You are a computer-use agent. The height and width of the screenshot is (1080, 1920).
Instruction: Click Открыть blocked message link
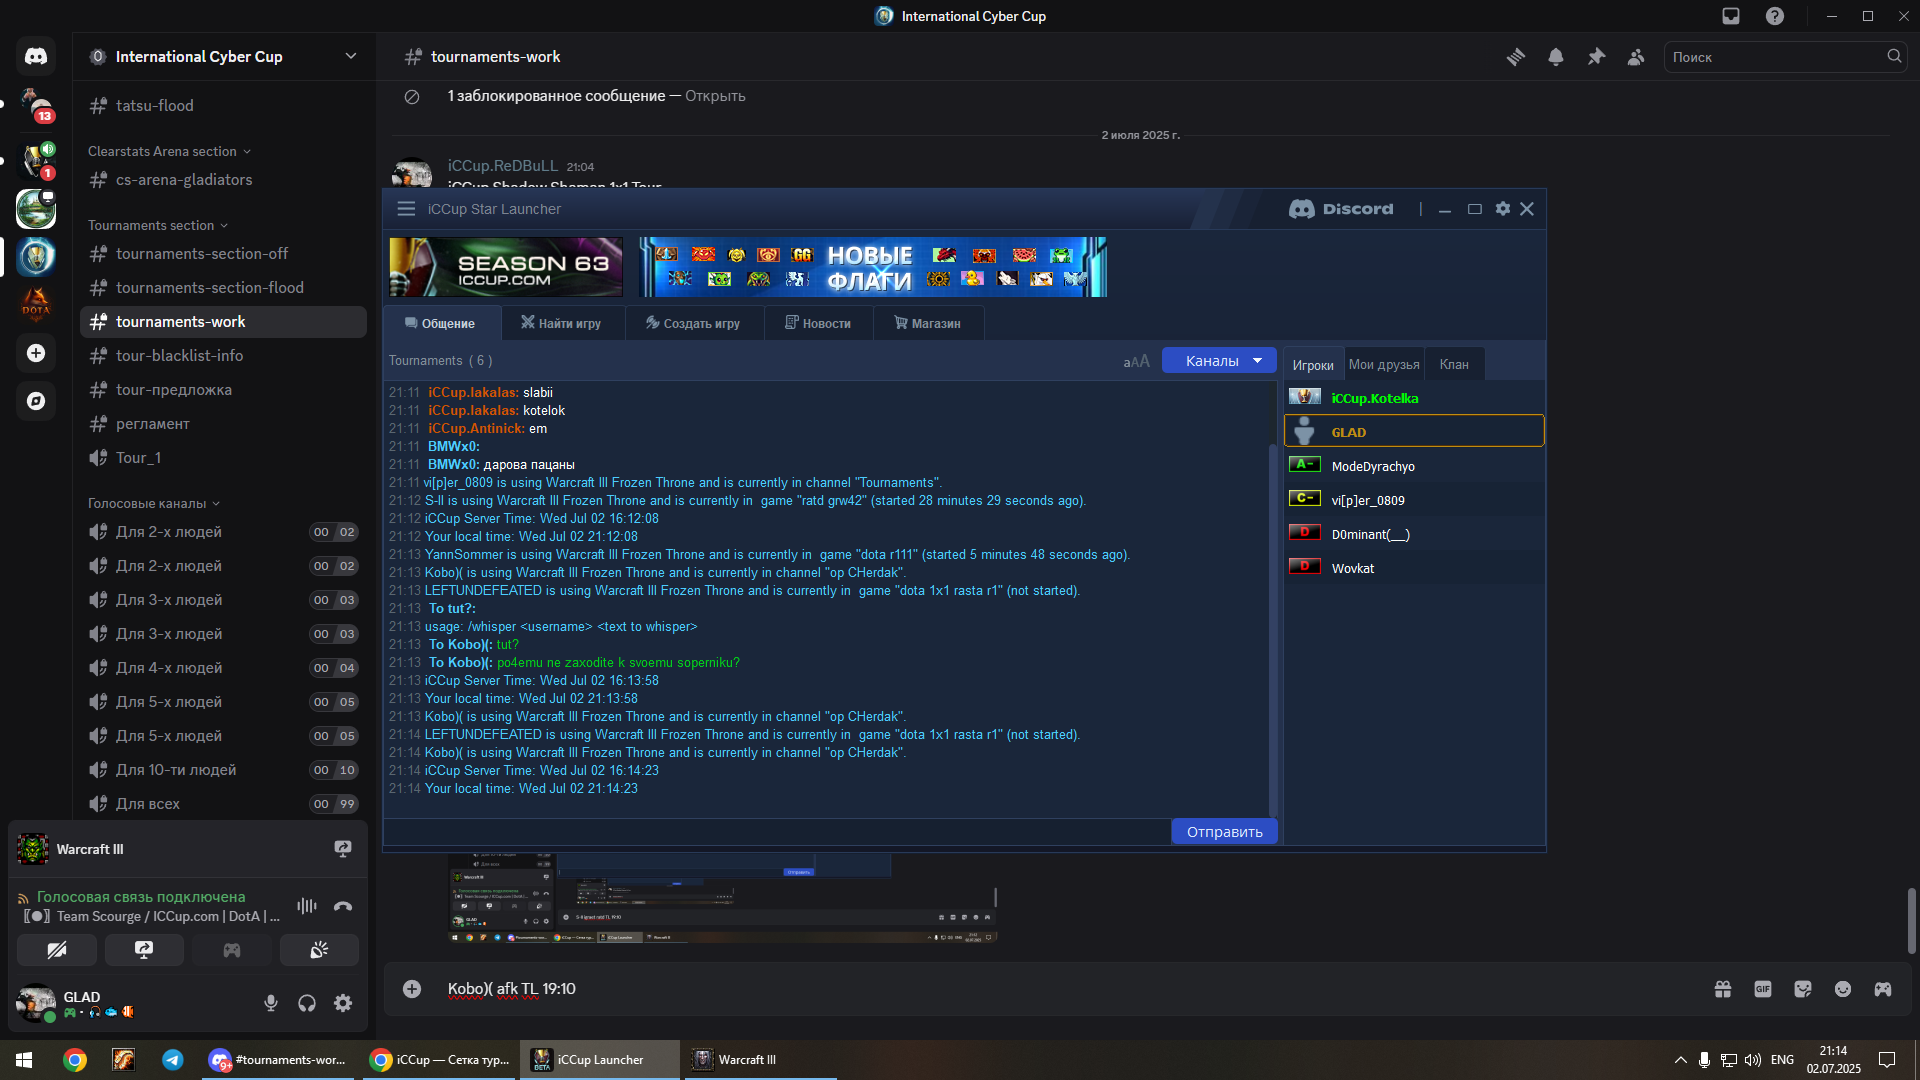pos(715,96)
